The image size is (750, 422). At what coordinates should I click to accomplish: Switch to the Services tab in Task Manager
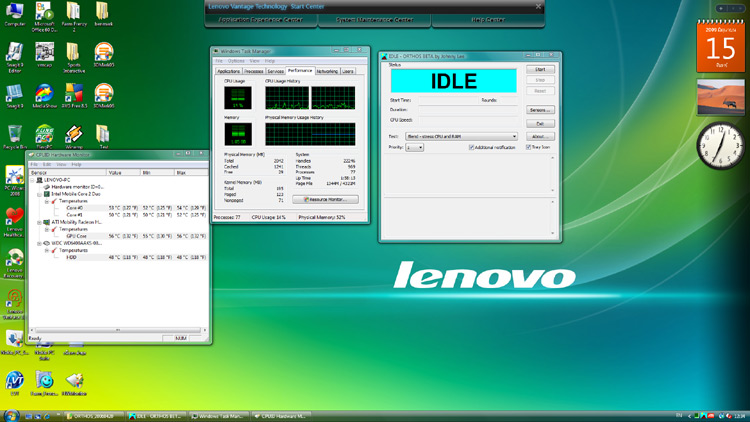tap(276, 71)
